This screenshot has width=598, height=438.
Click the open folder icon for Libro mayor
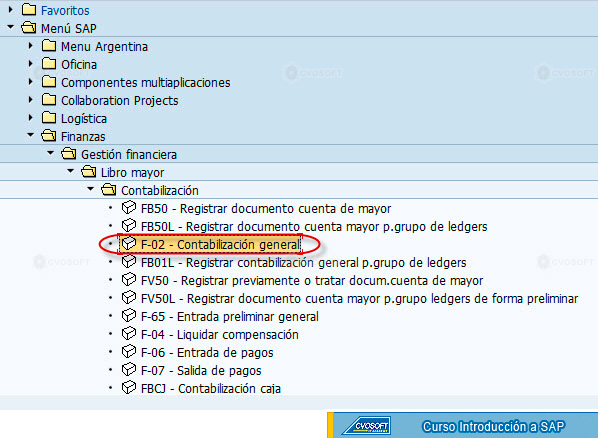tap(88, 172)
